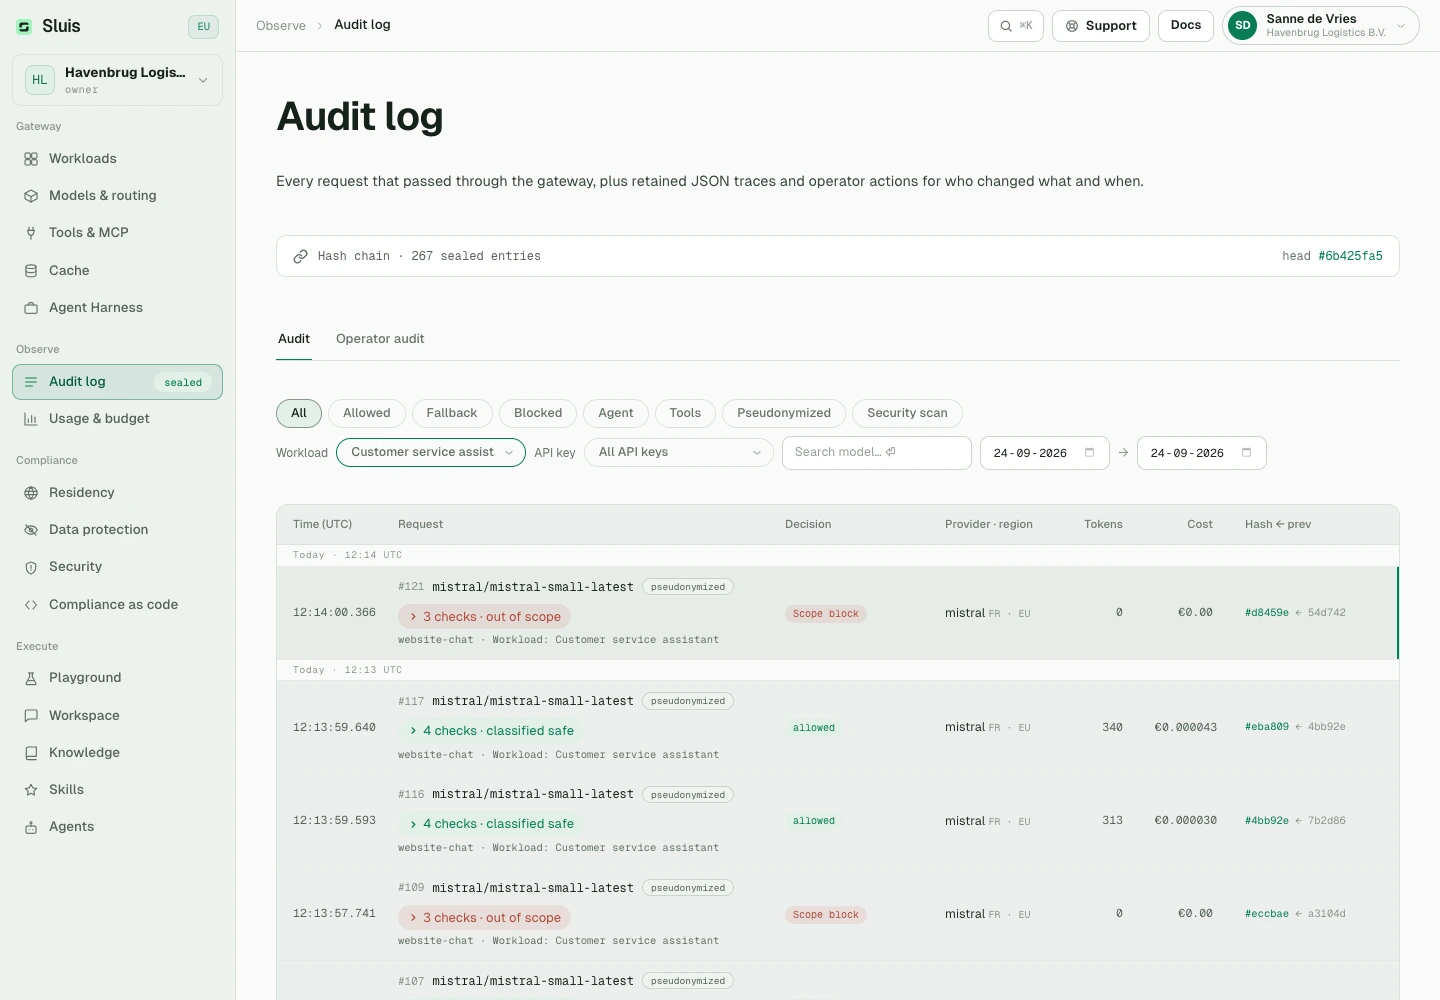This screenshot has height=1000, width=1440.
Task: Select the All filter chip
Action: [299, 413]
